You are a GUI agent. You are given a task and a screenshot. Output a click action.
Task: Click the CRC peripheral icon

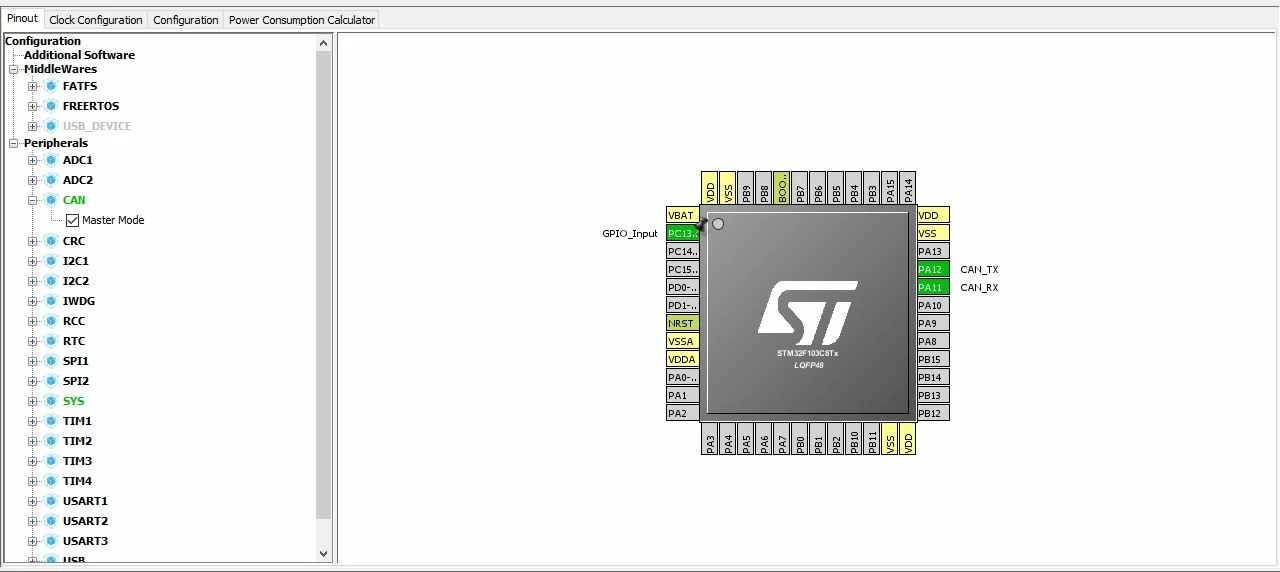point(50,241)
